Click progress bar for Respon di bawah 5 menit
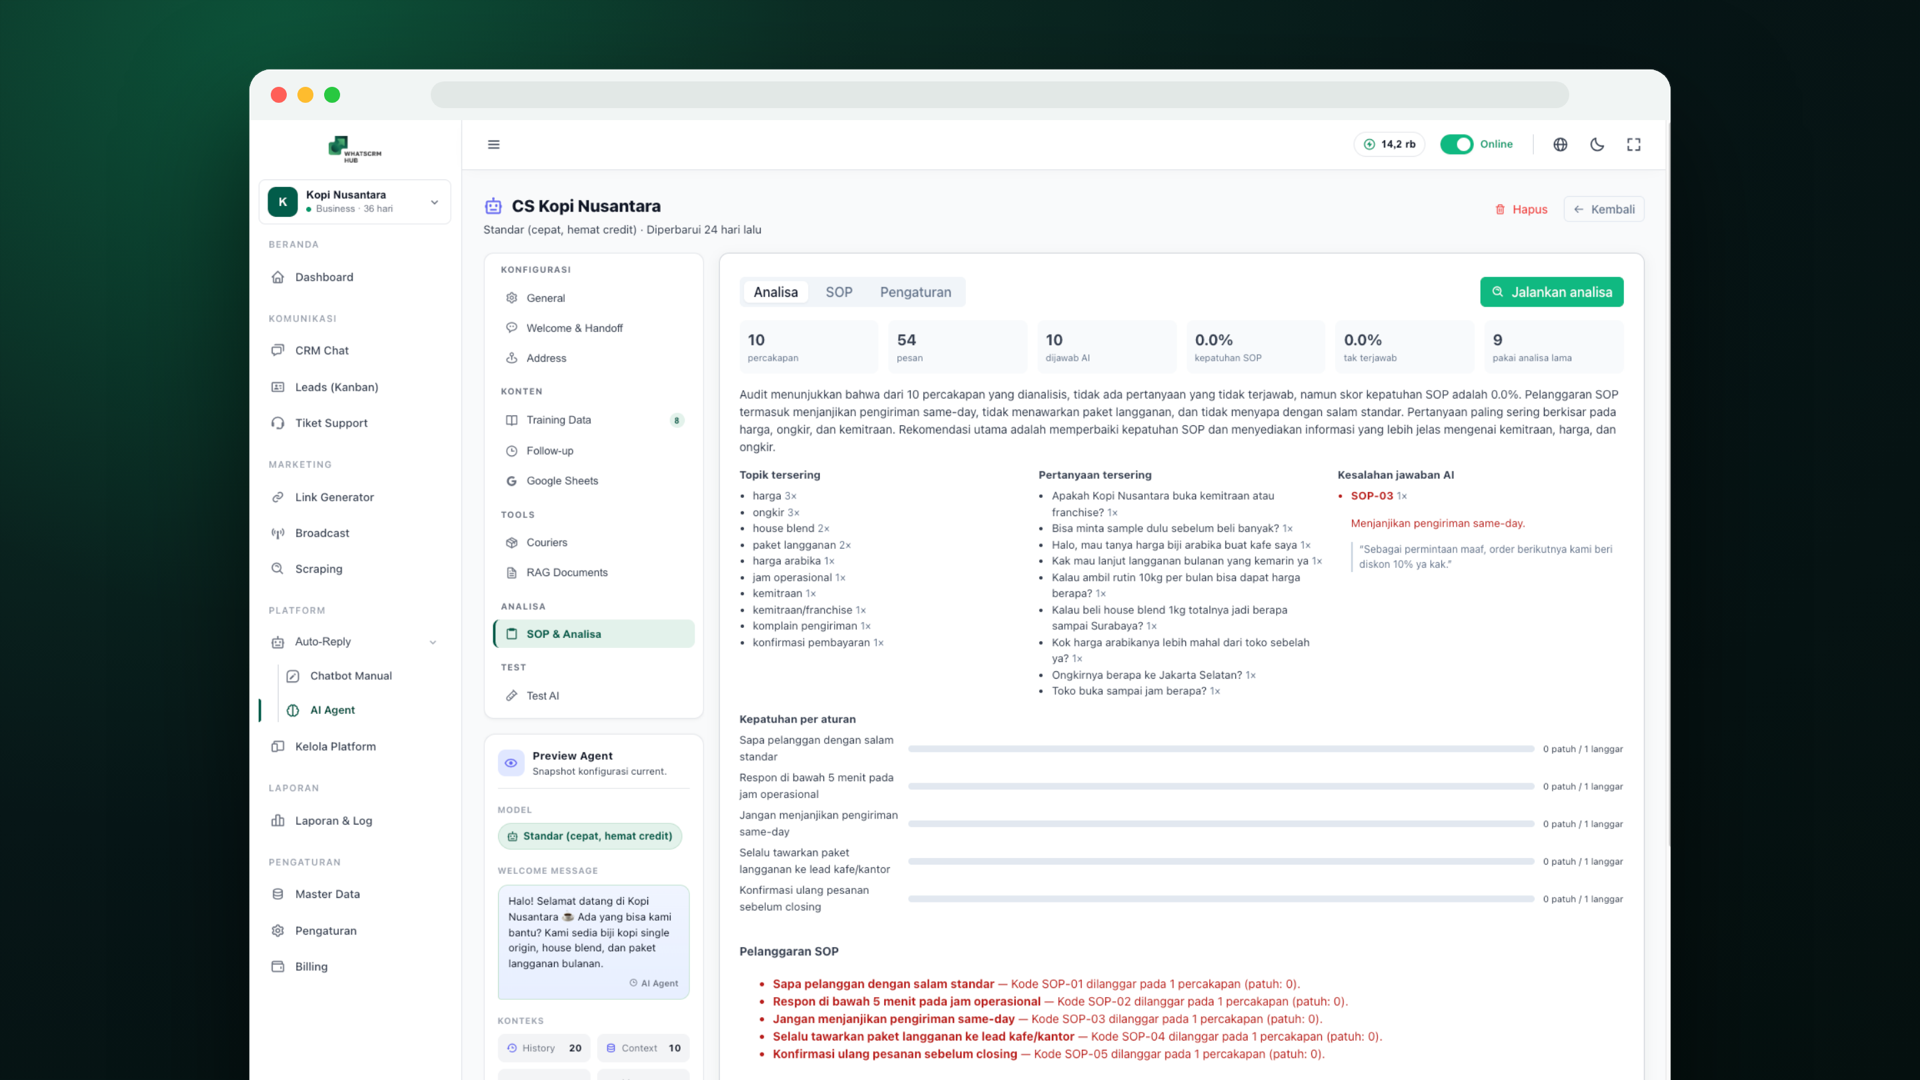Screen dimensions: 1920x1080 (1221, 786)
